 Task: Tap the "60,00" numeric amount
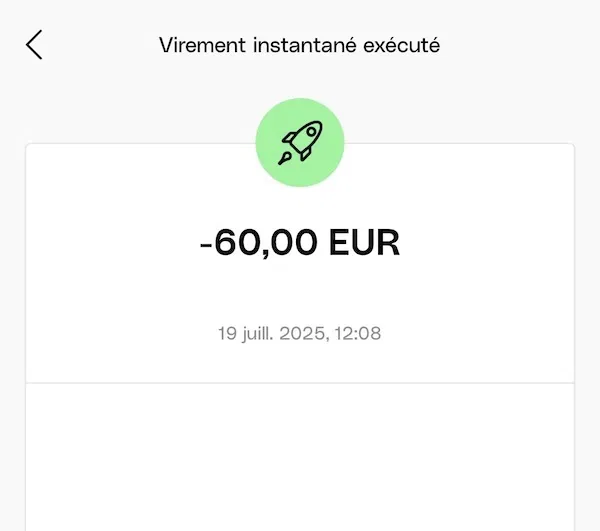click(x=265, y=243)
